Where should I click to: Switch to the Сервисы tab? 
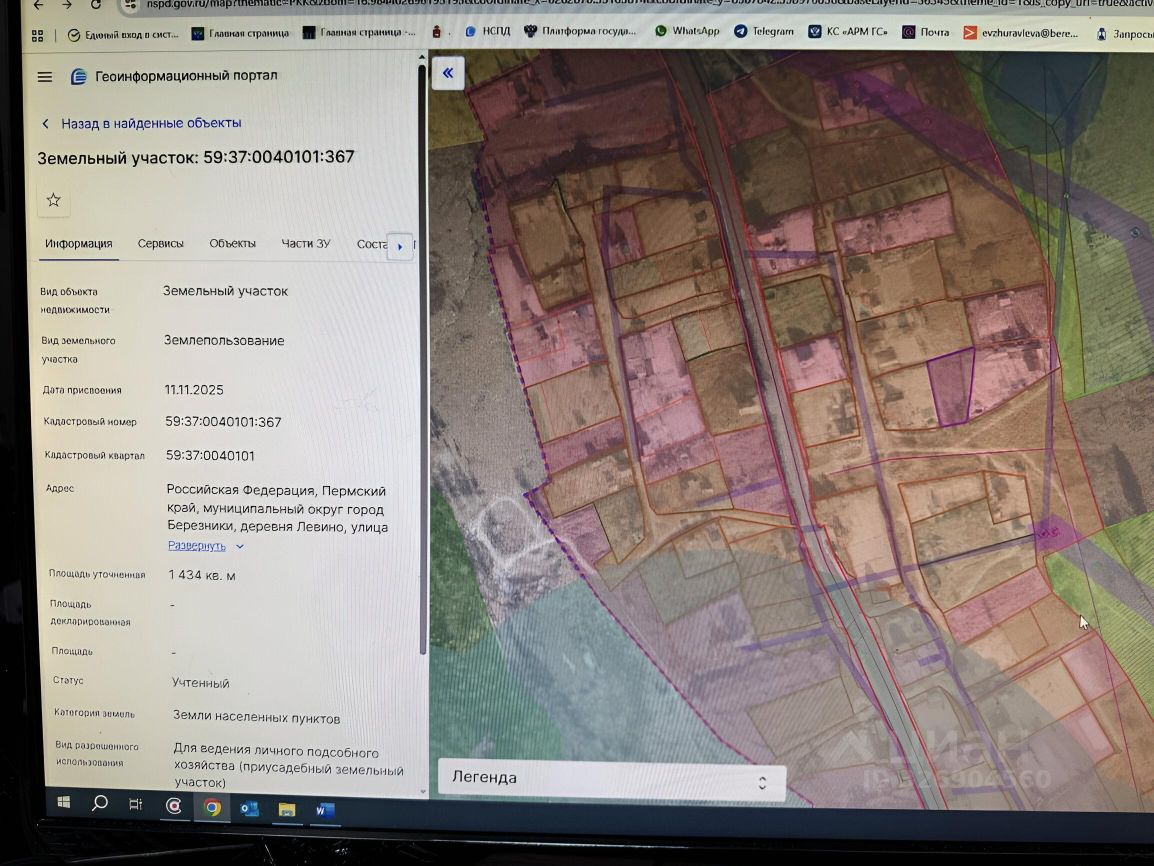pos(160,244)
